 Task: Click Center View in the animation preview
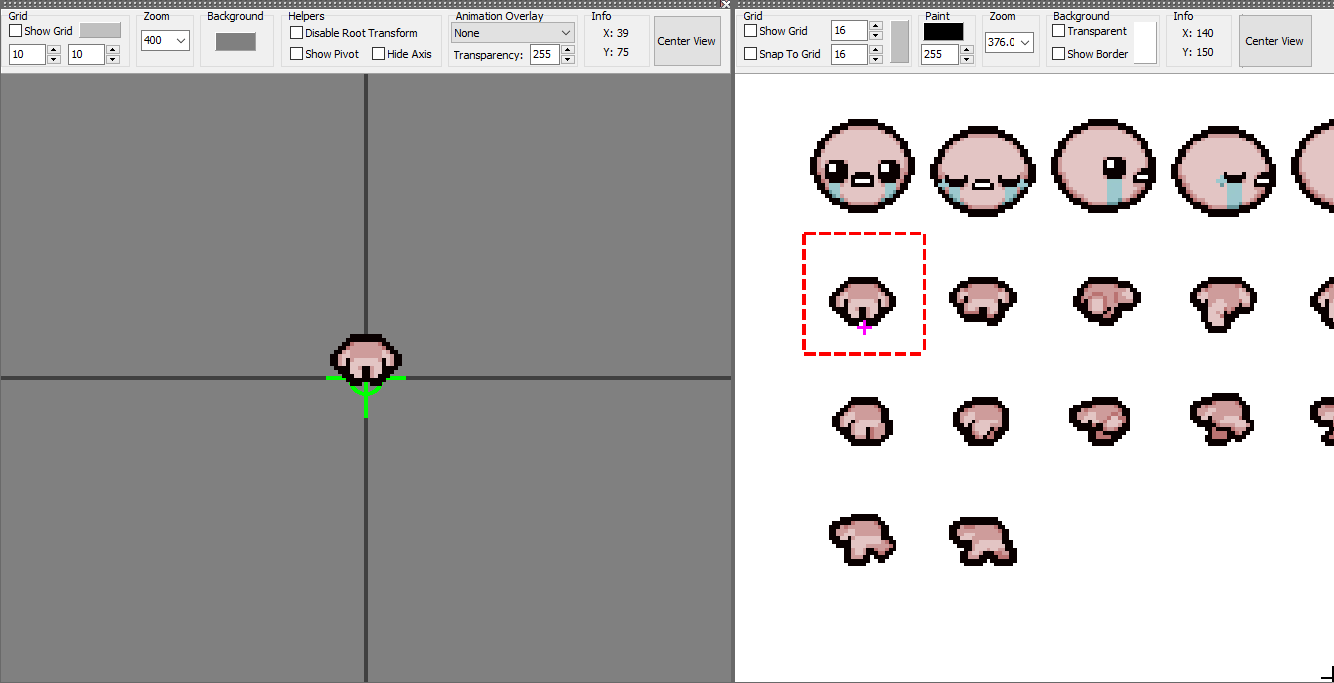click(686, 41)
